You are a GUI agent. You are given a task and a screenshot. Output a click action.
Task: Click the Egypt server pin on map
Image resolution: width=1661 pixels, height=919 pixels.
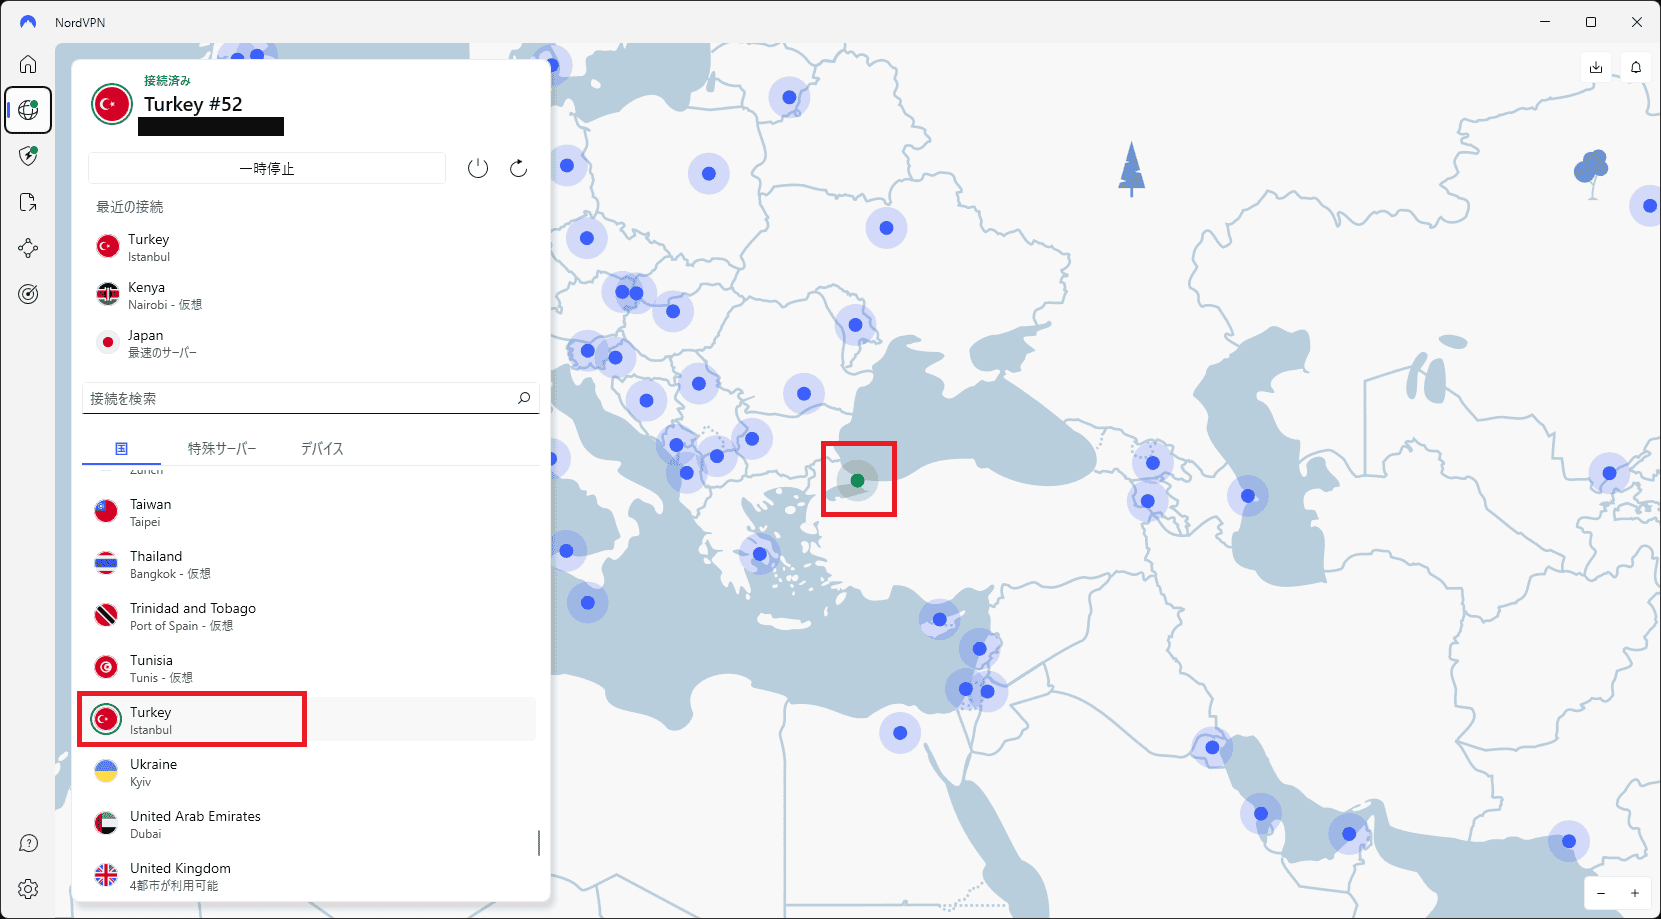point(900,733)
